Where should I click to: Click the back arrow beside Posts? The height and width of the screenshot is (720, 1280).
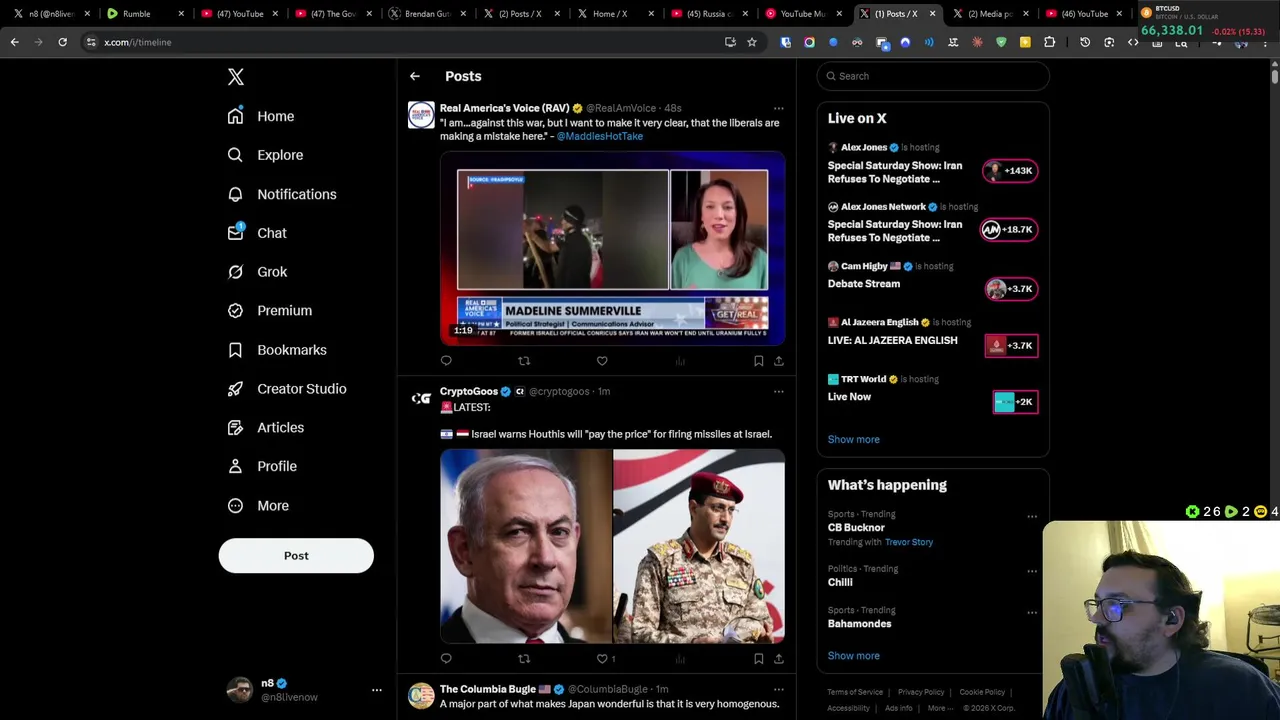tap(415, 76)
